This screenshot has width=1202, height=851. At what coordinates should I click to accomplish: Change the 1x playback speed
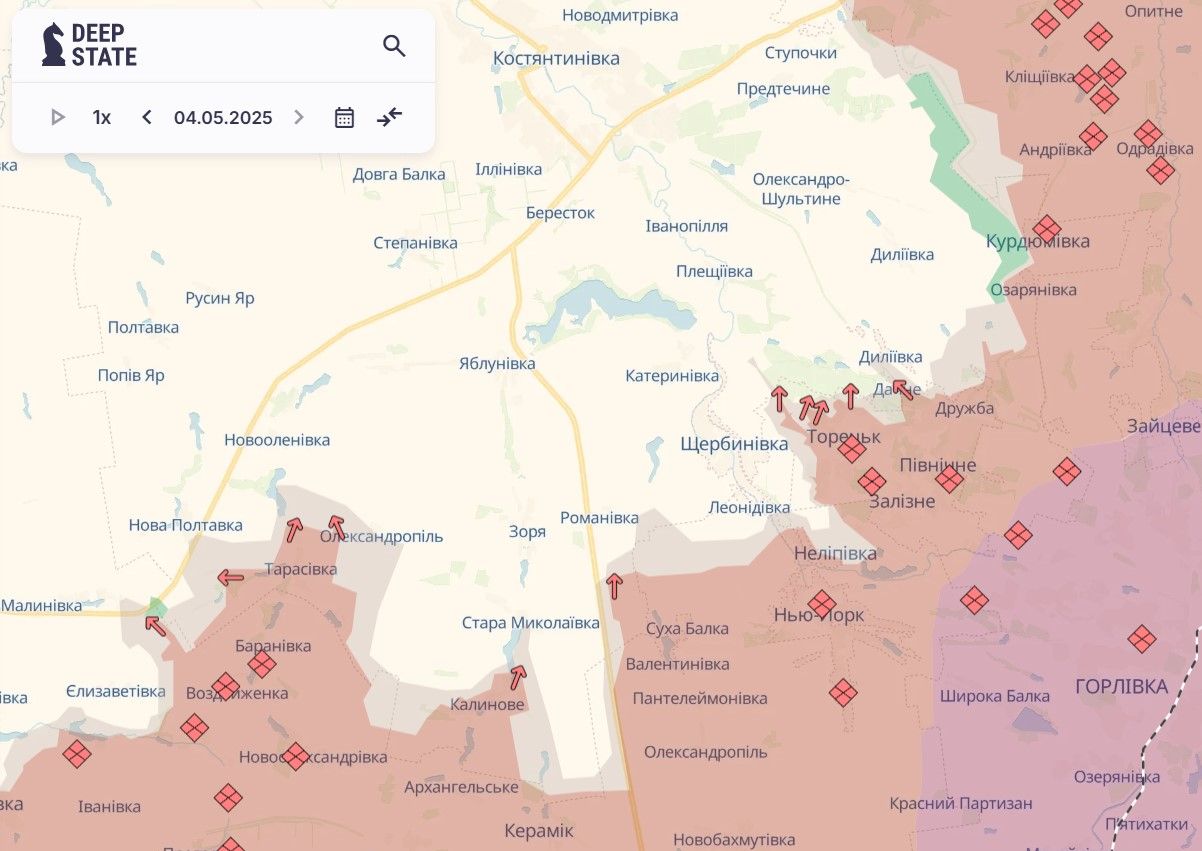[102, 118]
